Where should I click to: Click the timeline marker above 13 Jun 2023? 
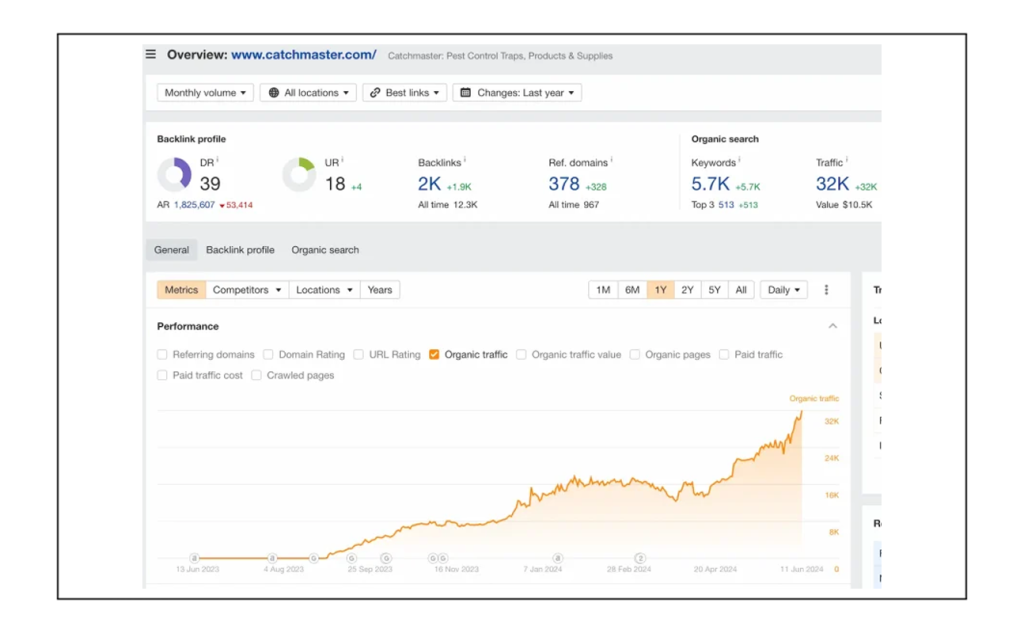(194, 558)
